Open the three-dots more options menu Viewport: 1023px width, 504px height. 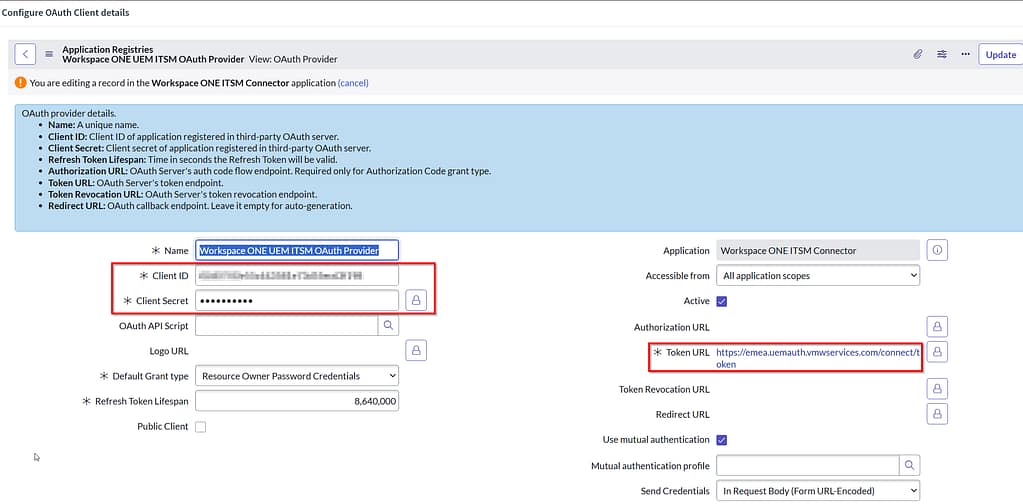pyautogui.click(x=966, y=54)
